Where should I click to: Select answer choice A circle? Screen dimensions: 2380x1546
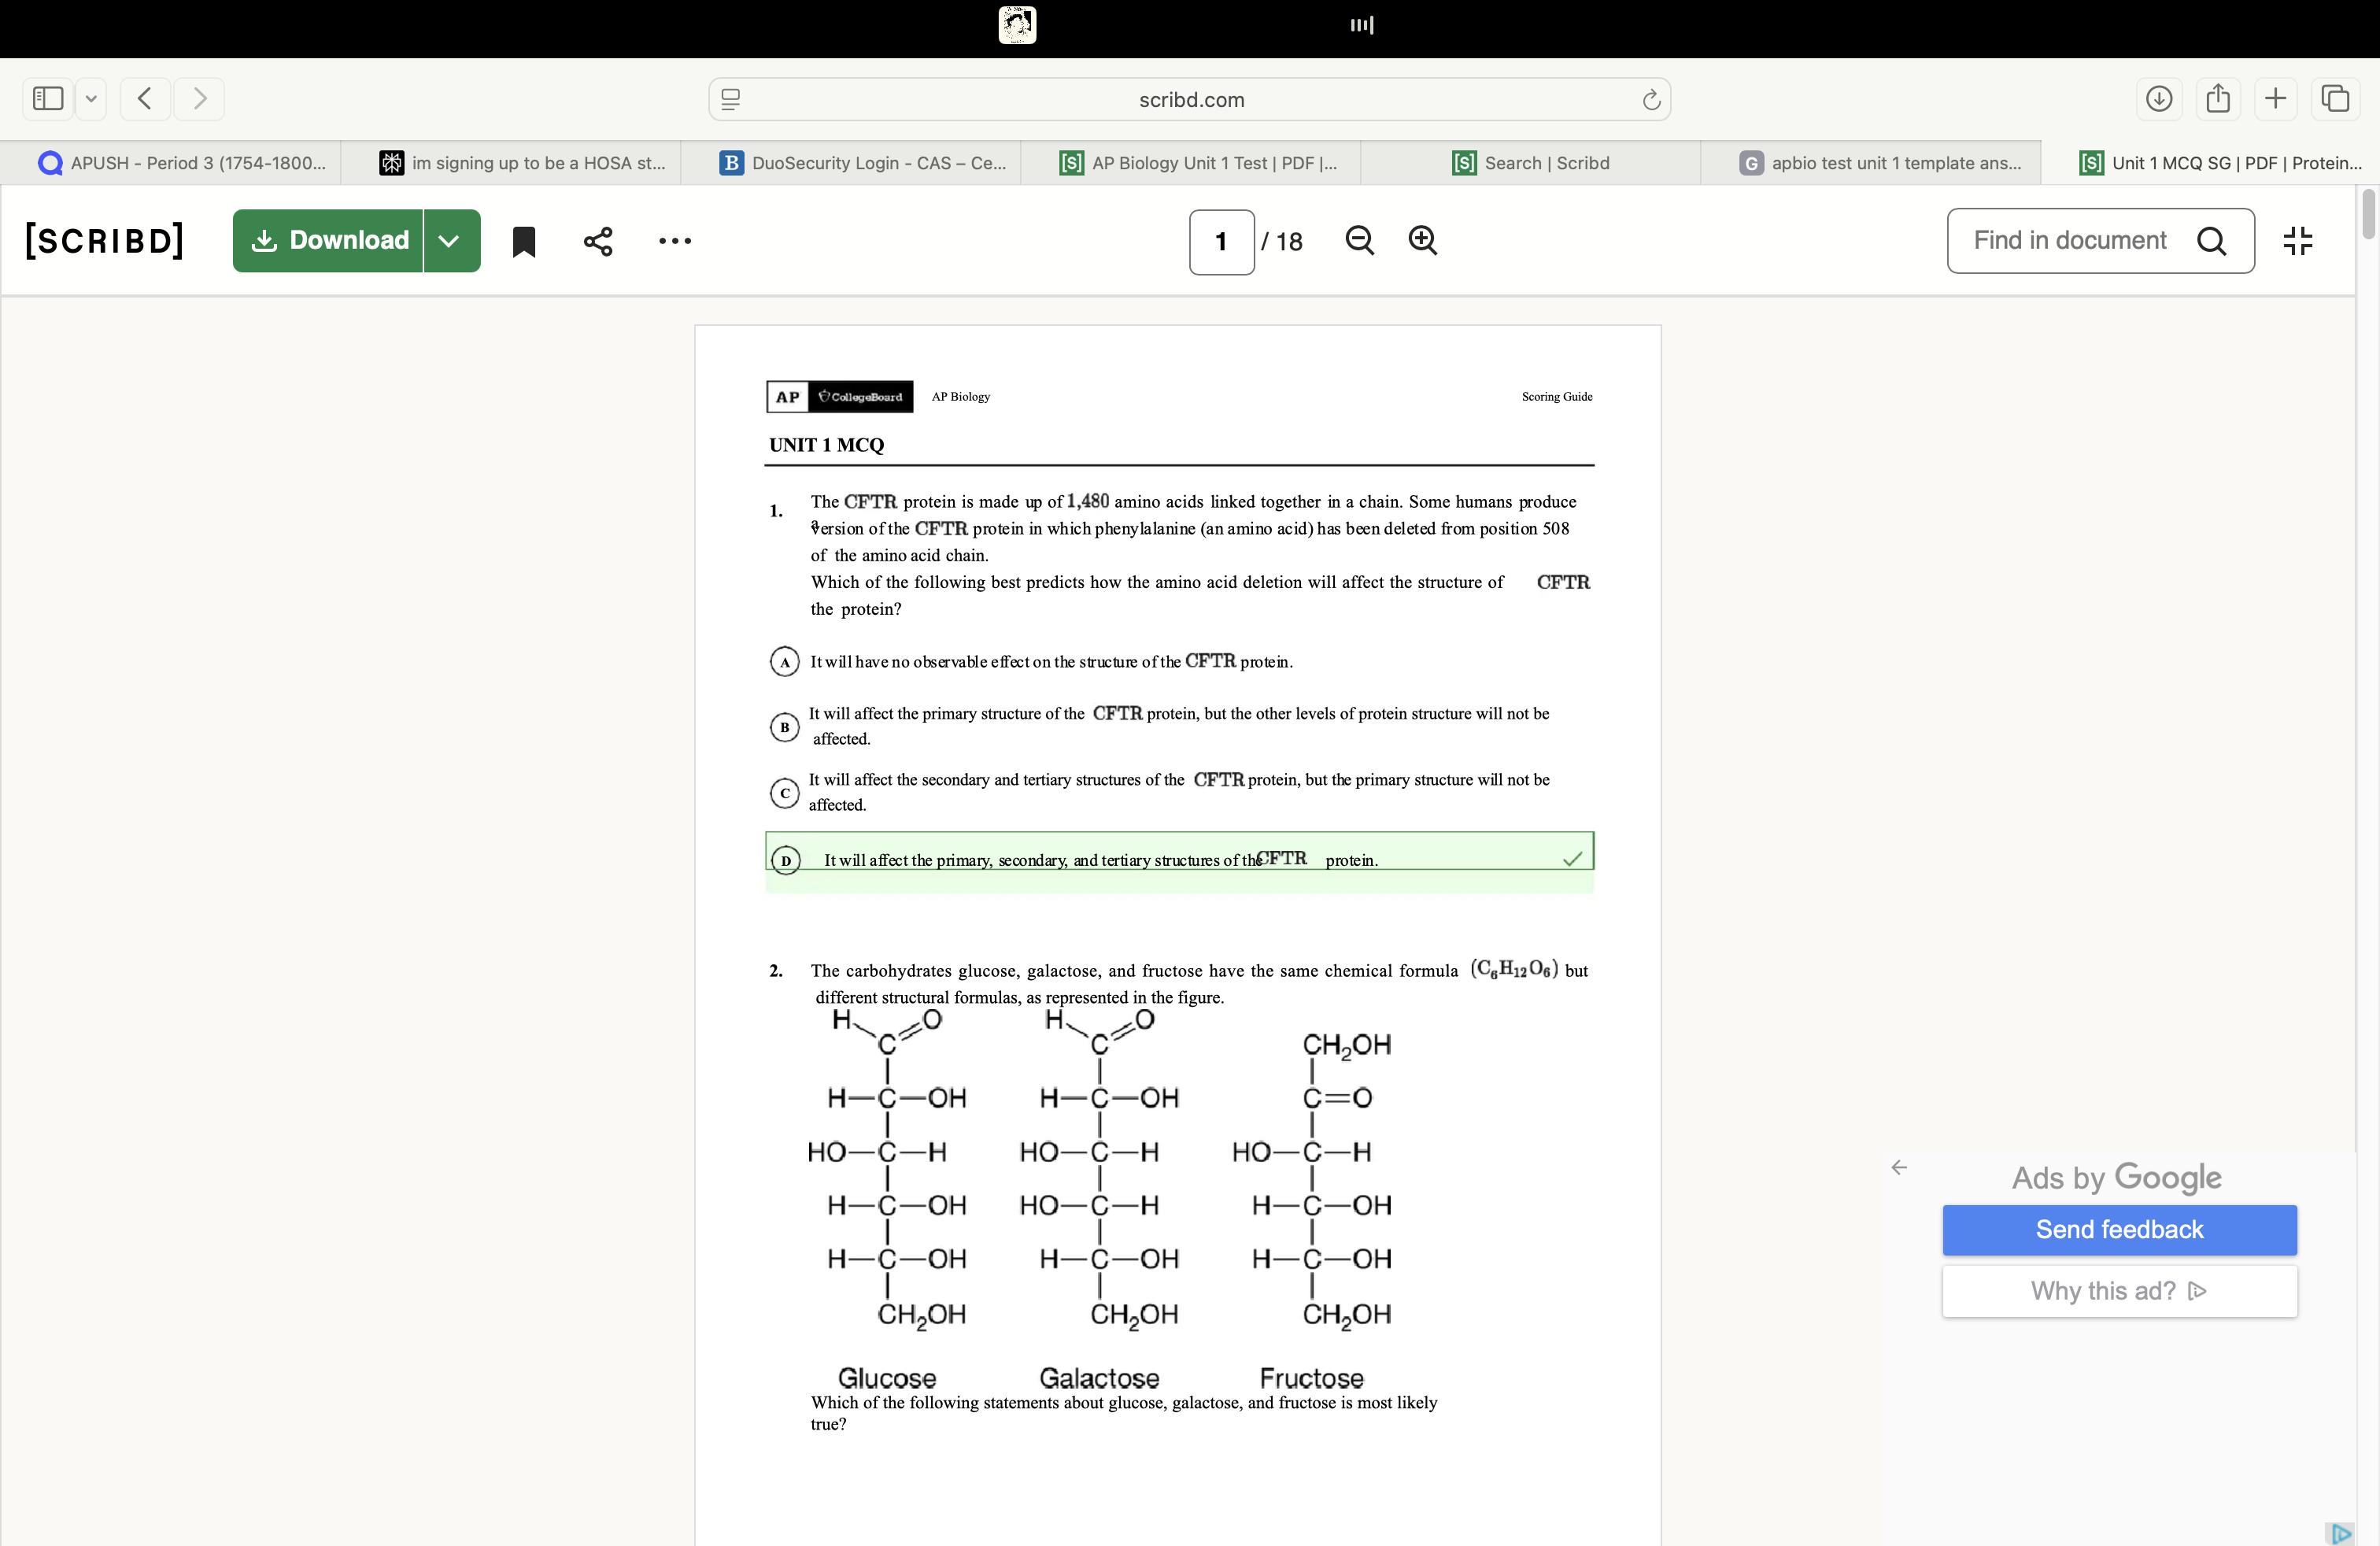coord(785,661)
